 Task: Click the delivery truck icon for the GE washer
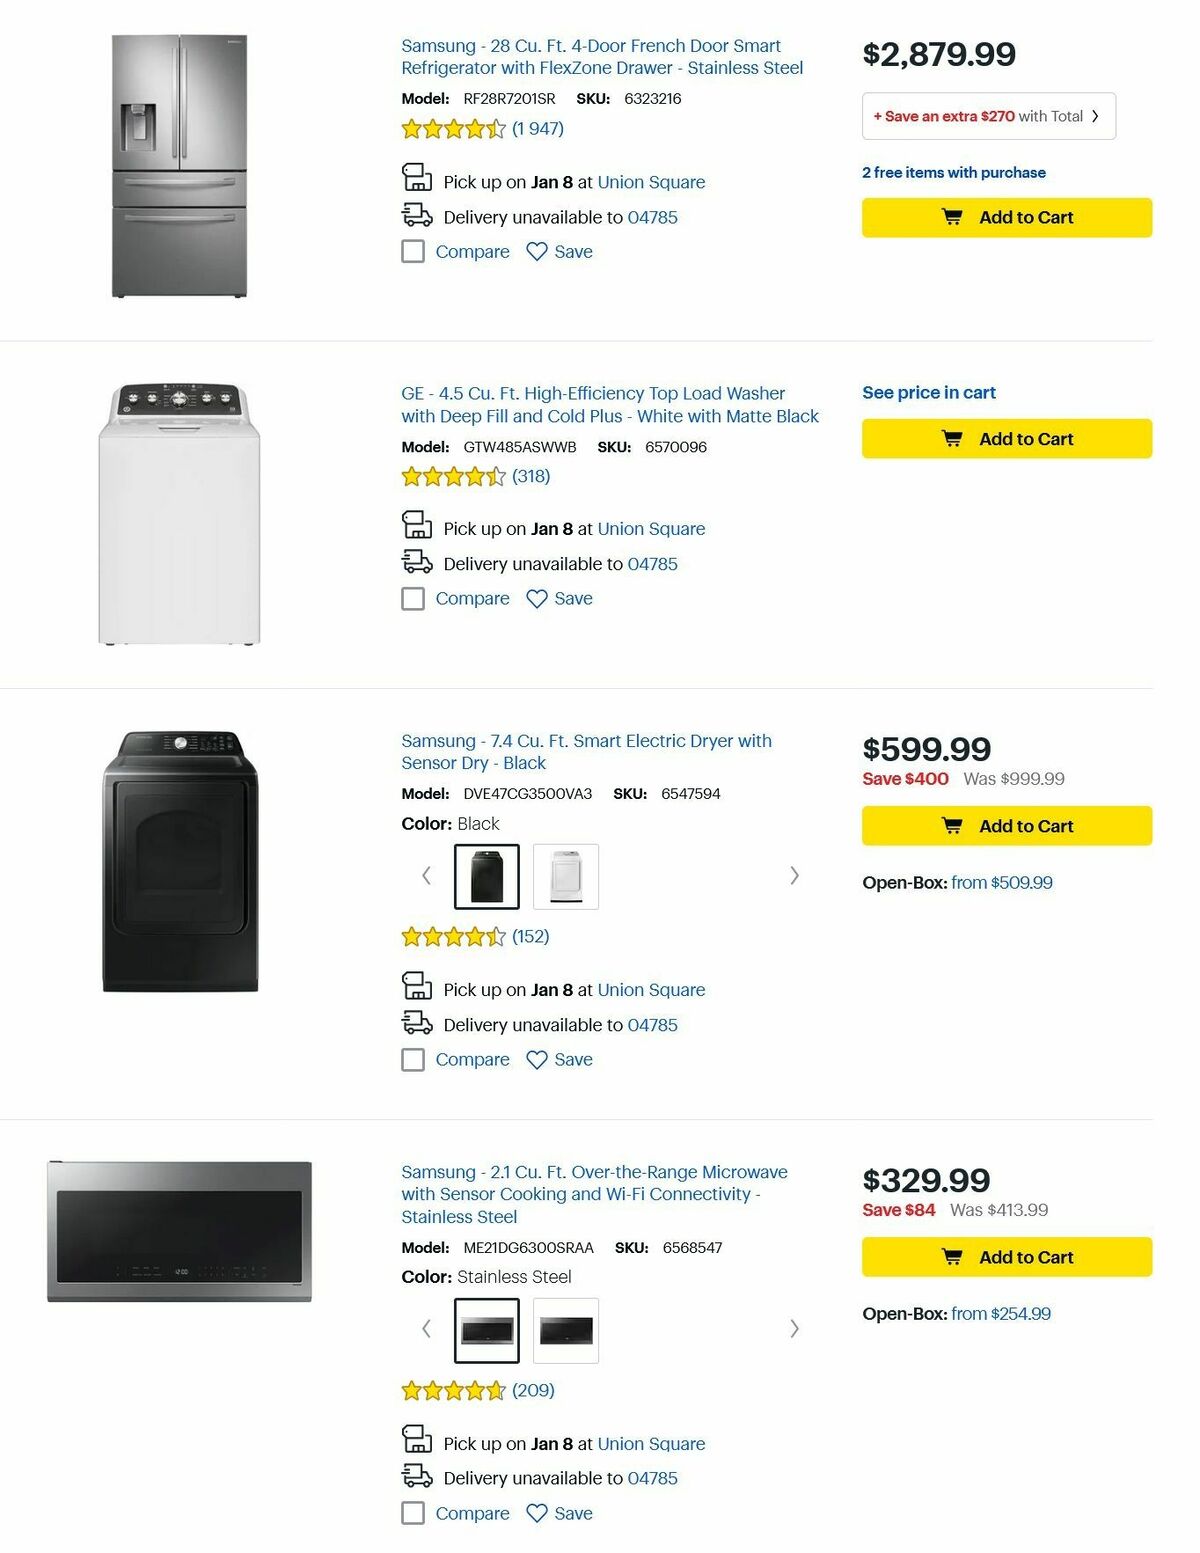(x=418, y=563)
